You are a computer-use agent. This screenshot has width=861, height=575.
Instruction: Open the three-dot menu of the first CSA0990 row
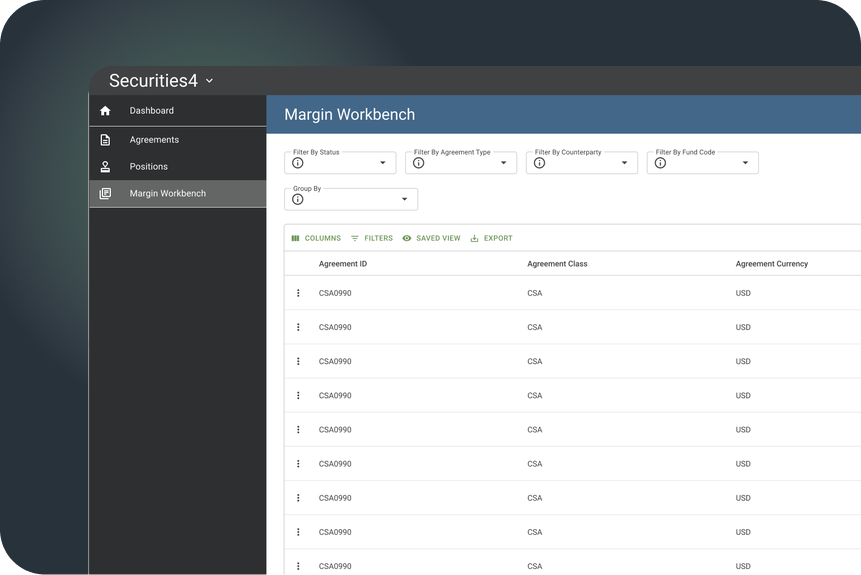[x=298, y=293]
